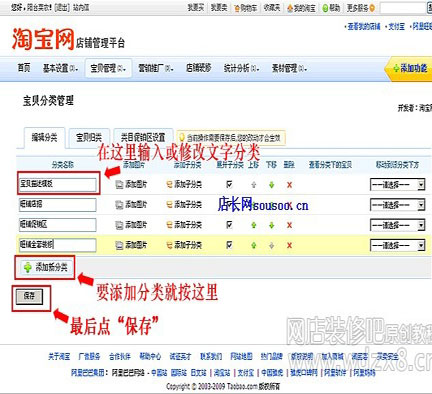The image size is (432, 394).
Task: Expand 营销推广 navigation menu
Action: tap(156, 68)
